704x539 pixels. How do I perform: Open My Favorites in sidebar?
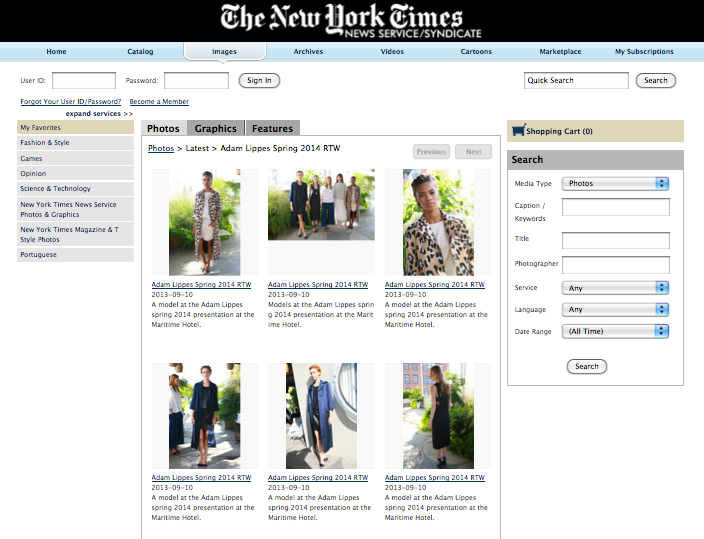(75, 128)
